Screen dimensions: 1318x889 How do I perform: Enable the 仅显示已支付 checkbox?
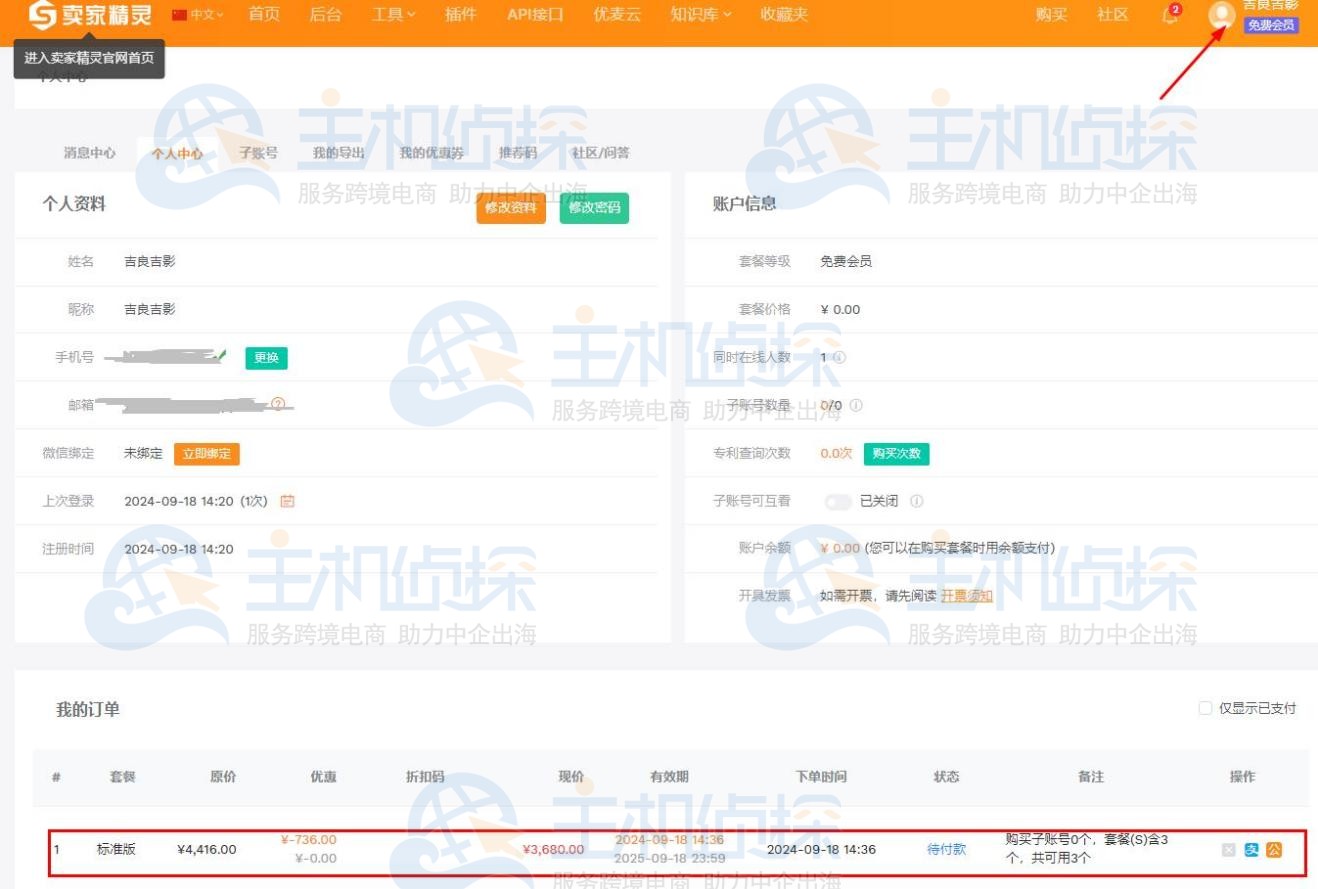click(1206, 708)
